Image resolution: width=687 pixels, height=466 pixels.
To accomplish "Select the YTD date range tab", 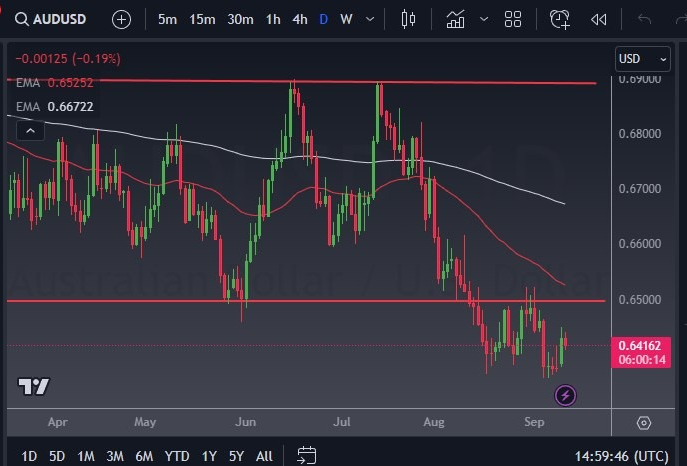I will tap(177, 456).
